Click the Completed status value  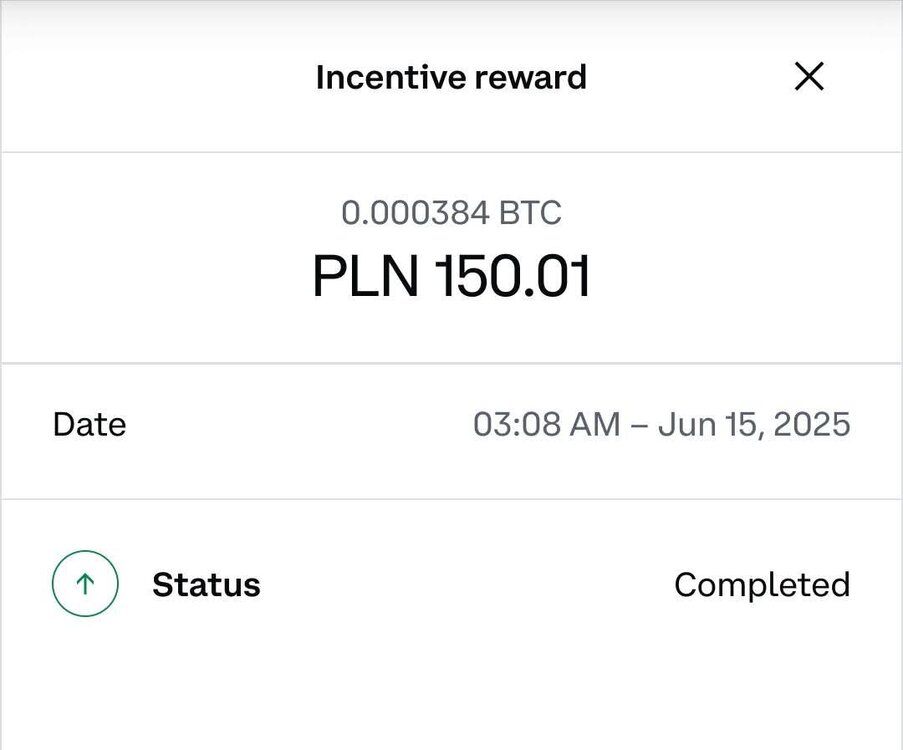tap(762, 585)
